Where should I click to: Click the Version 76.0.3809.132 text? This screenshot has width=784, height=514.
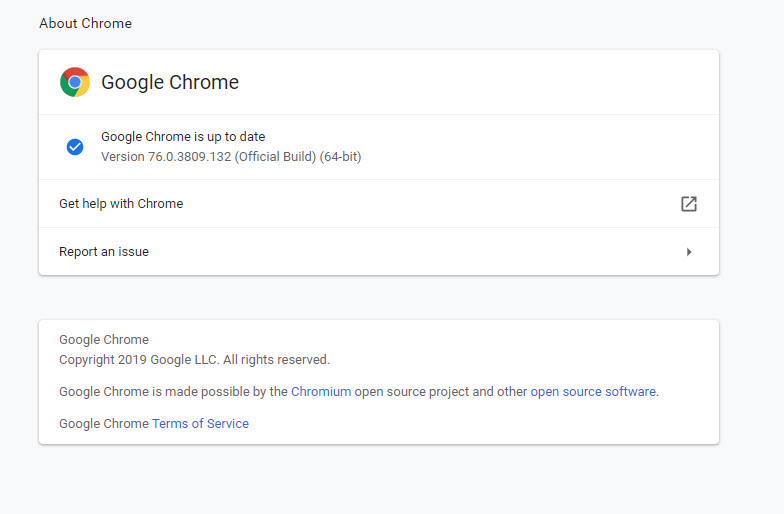[231, 156]
